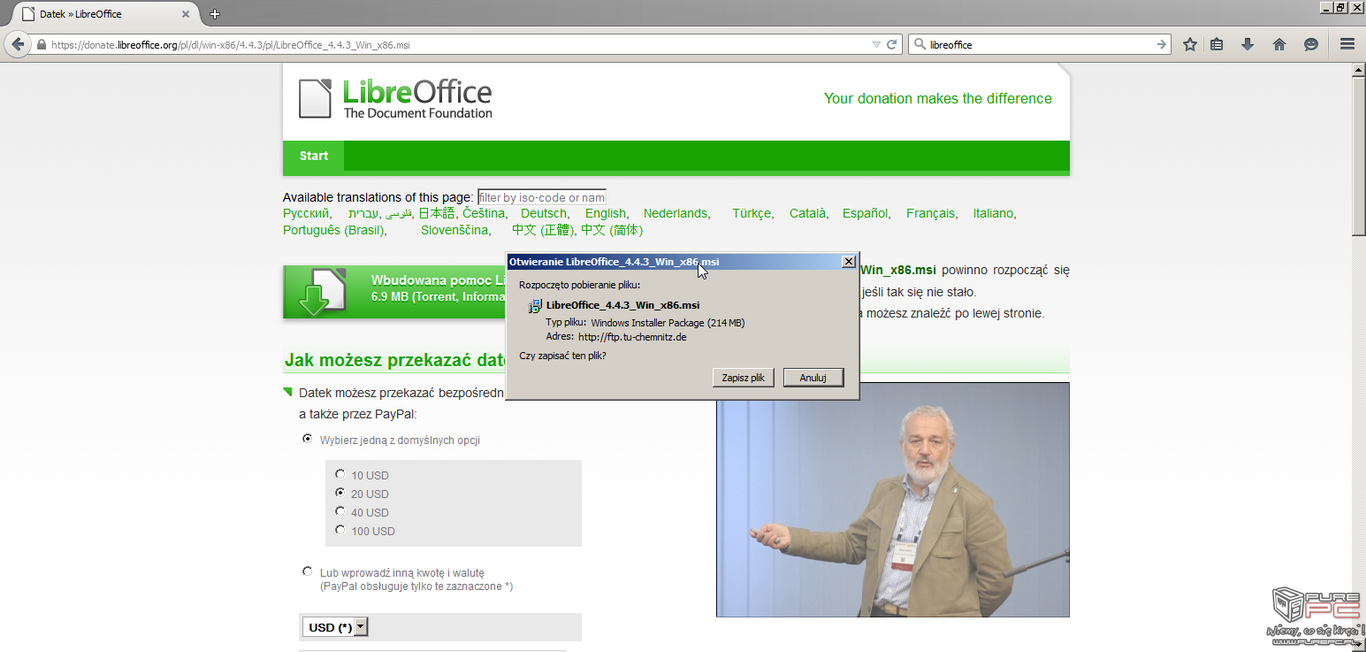Click the padlock site identity icon
Screen dimensions: 1366x652
point(41,45)
